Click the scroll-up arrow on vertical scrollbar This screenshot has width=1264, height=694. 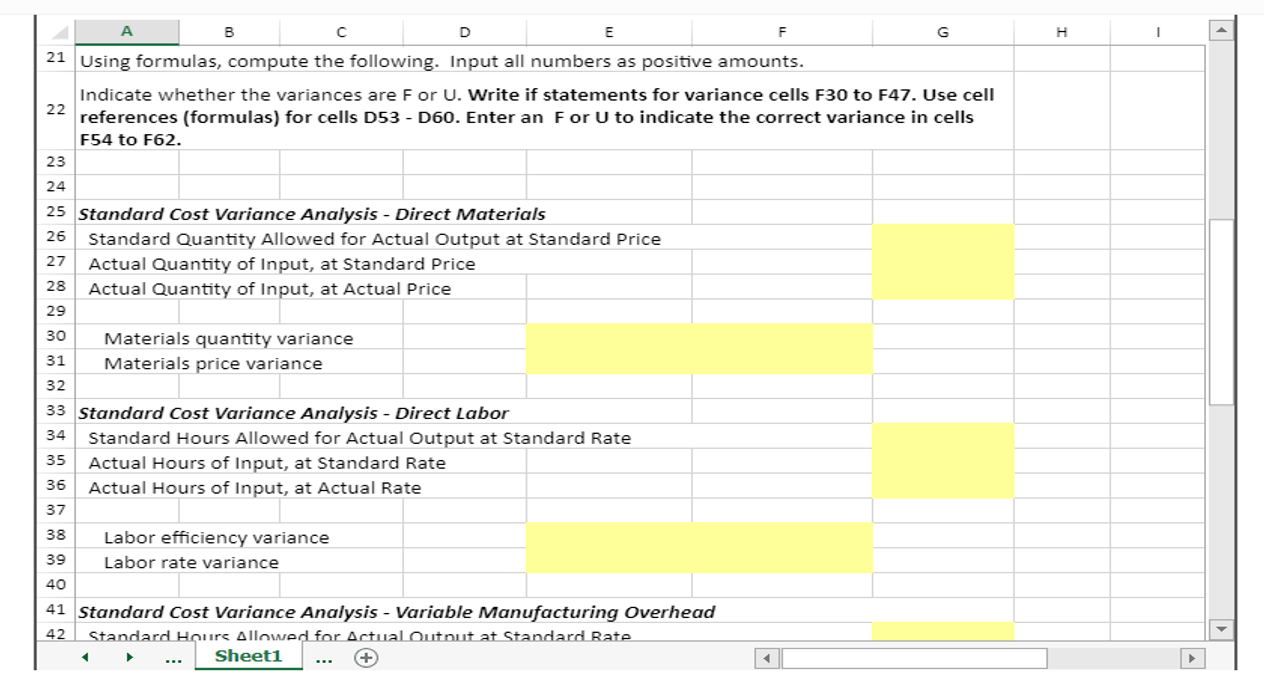1221,30
